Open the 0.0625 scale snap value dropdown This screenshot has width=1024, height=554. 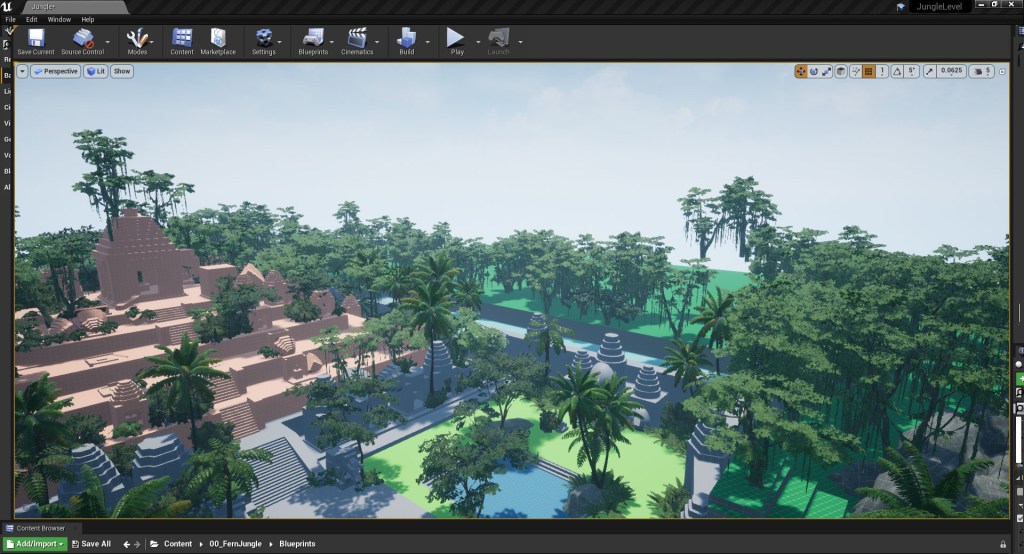point(951,71)
